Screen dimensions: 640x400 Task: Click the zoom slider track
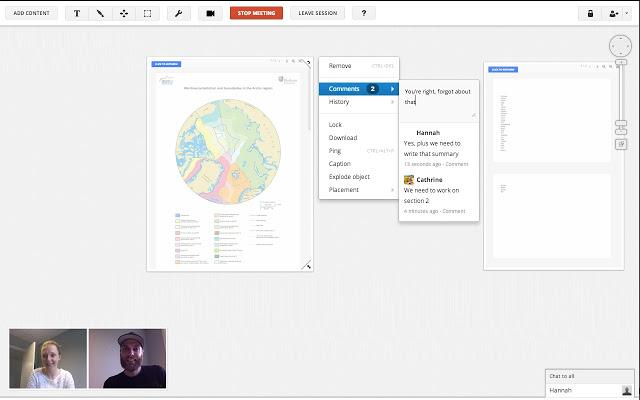621,93
